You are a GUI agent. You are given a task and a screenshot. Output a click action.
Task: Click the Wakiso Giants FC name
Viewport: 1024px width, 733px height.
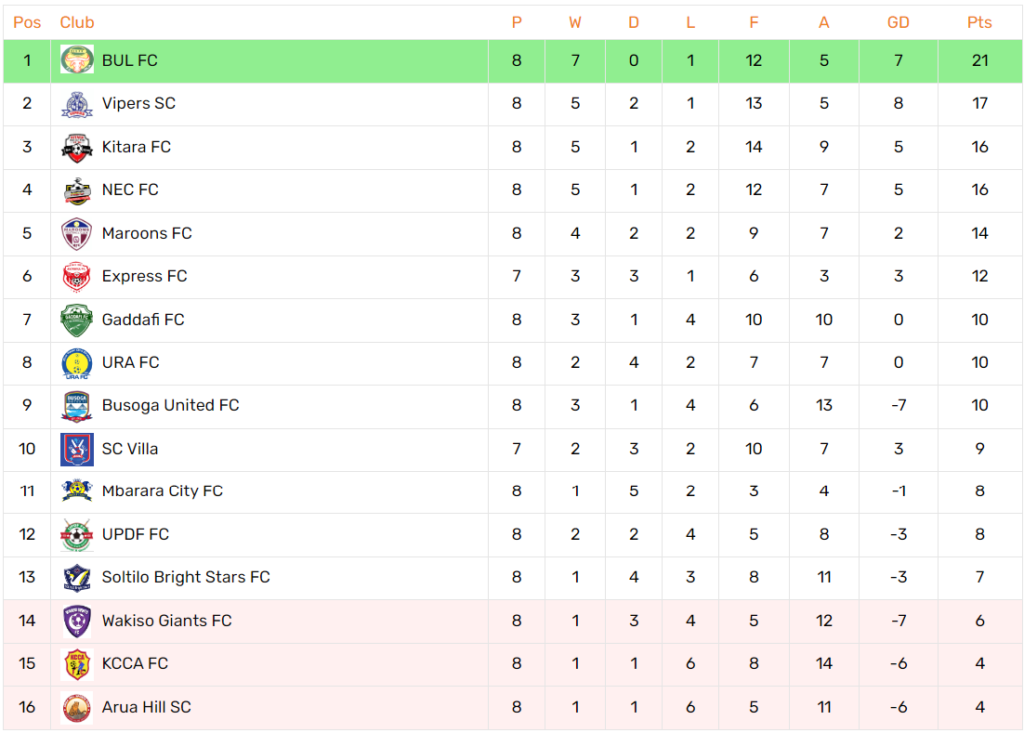click(167, 620)
